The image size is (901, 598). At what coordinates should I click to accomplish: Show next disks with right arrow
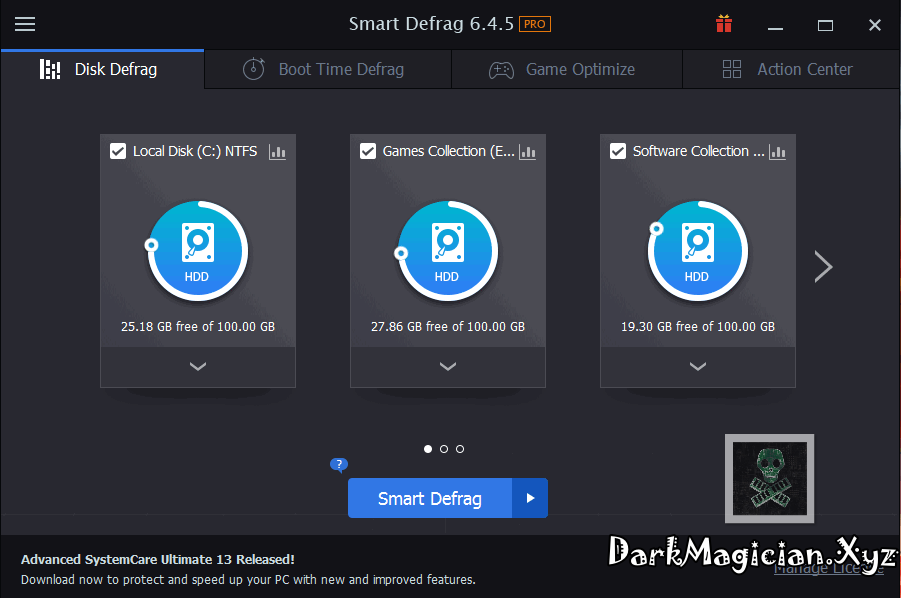coord(823,267)
